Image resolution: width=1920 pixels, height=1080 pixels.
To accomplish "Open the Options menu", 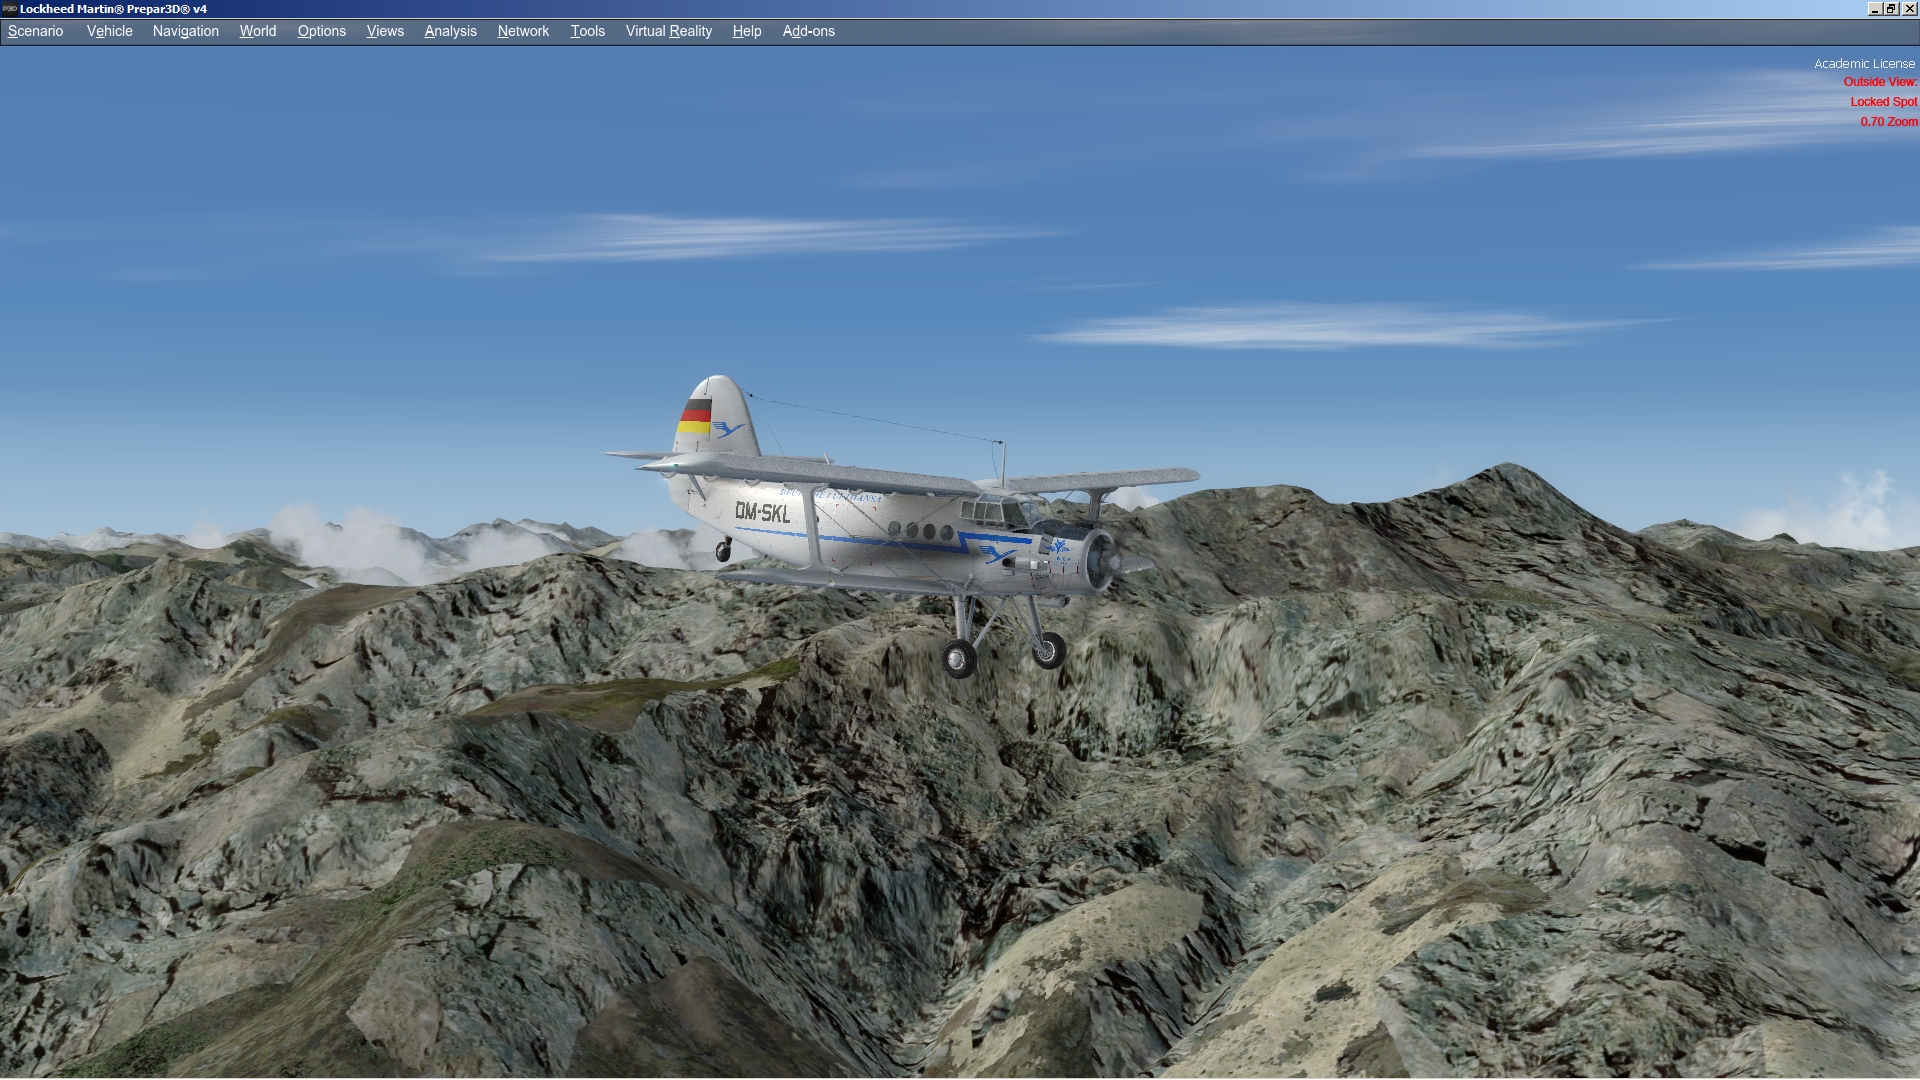I will pos(321,31).
